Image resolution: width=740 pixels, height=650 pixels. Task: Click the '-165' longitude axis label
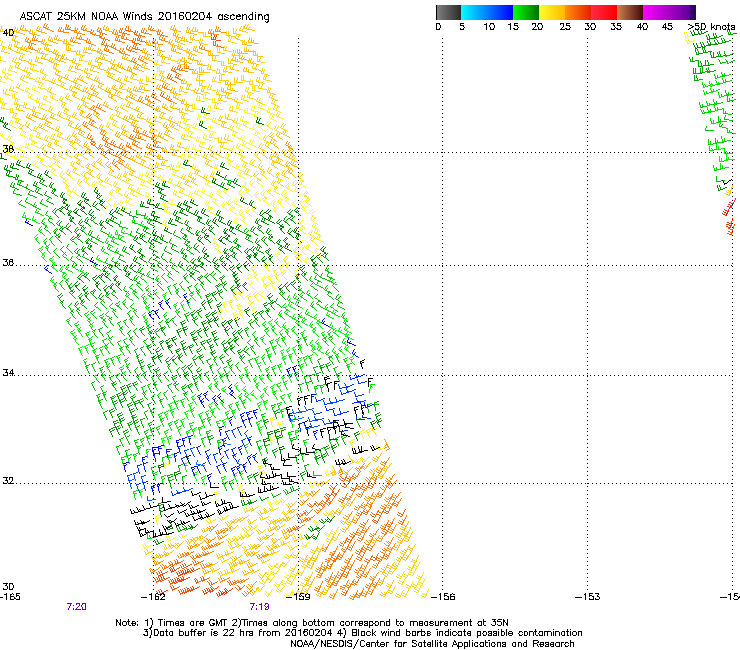pos(10,597)
